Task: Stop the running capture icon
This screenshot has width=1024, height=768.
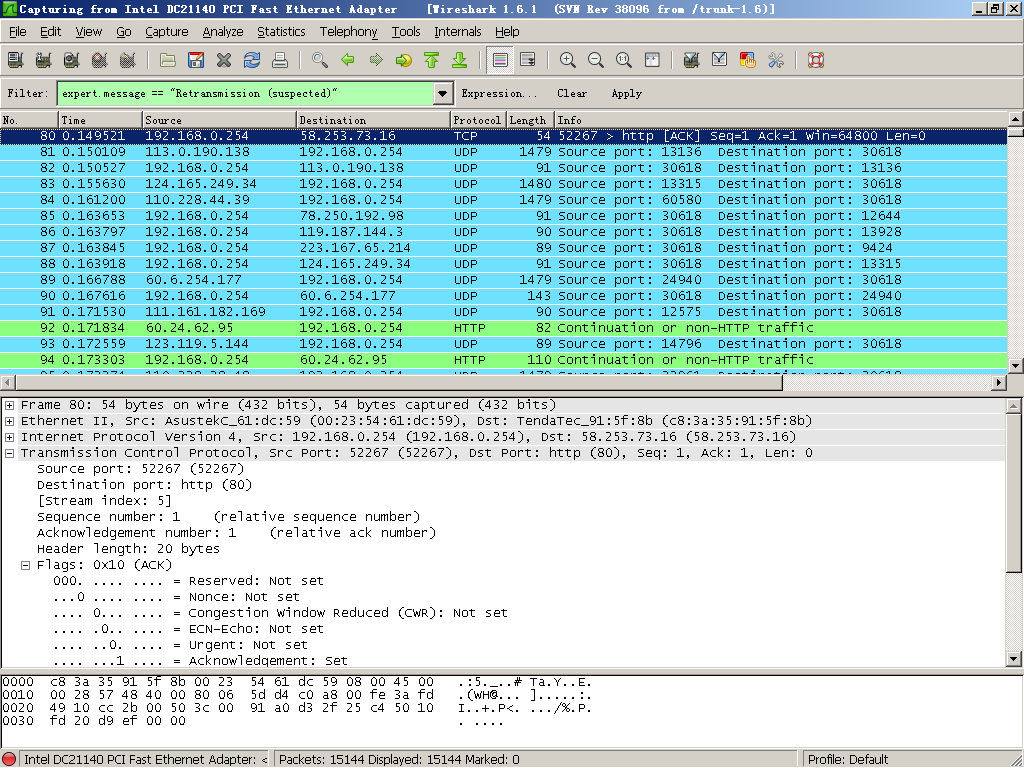Action: 99,60
